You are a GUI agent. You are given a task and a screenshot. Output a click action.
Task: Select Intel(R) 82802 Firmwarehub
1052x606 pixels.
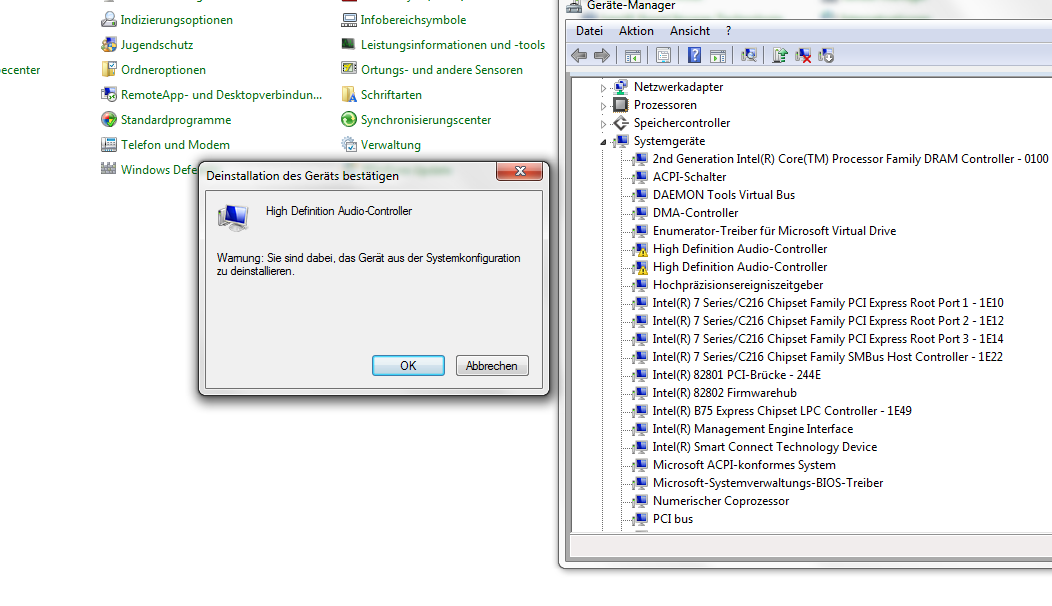click(725, 393)
